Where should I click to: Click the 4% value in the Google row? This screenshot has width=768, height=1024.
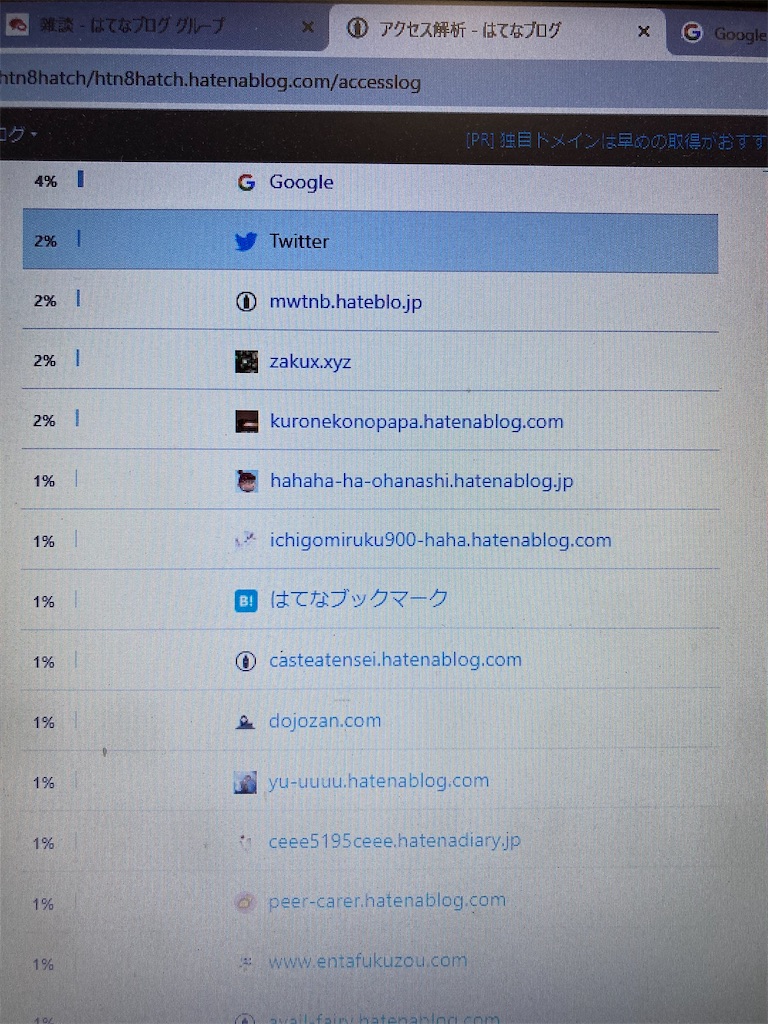(x=46, y=181)
